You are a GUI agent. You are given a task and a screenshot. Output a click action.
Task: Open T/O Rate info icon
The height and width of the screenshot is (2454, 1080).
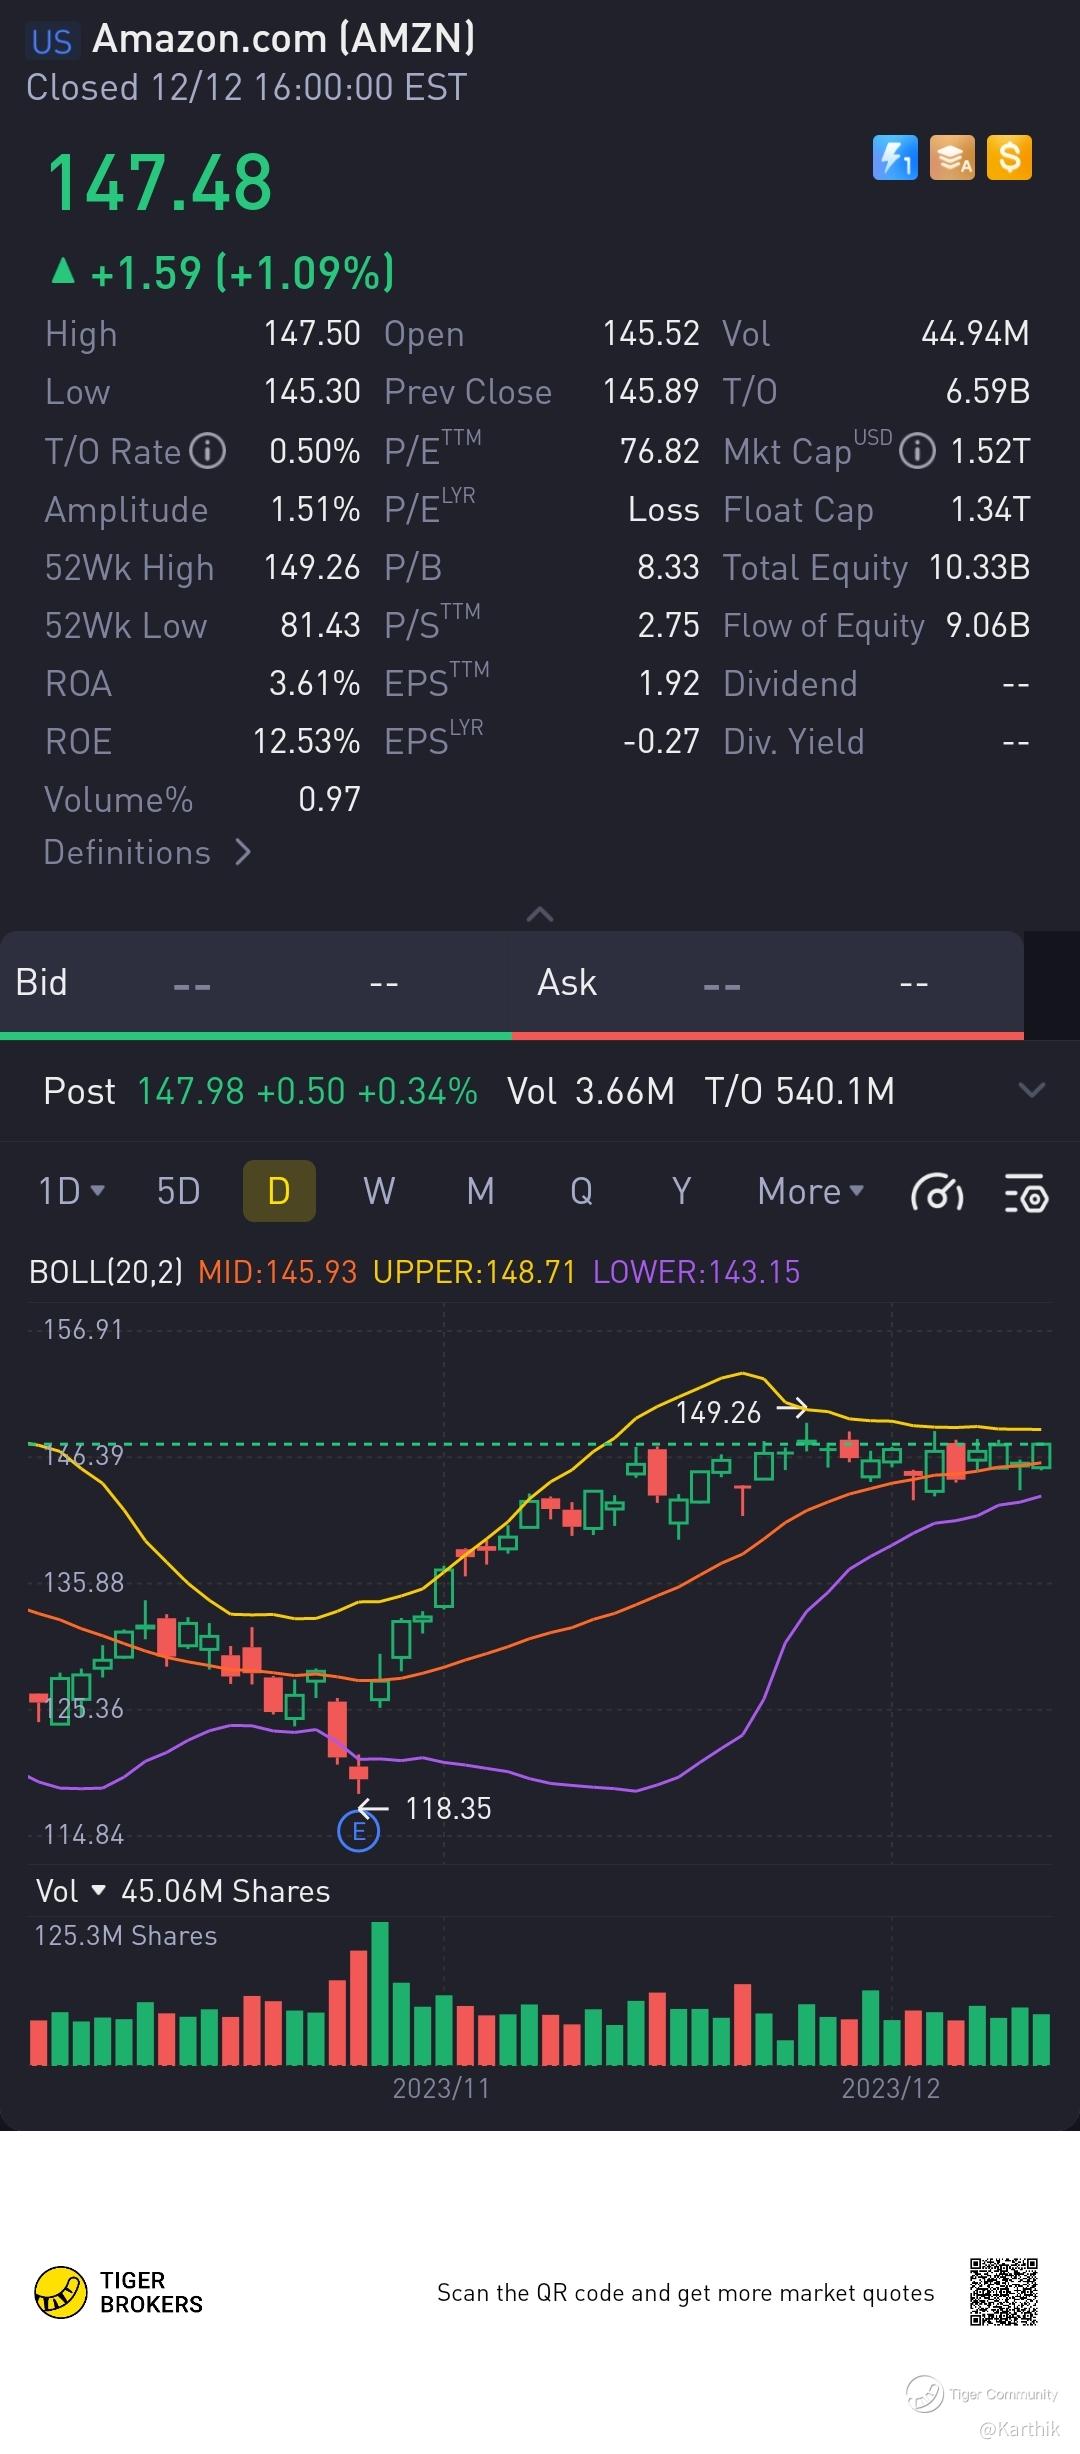[208, 452]
